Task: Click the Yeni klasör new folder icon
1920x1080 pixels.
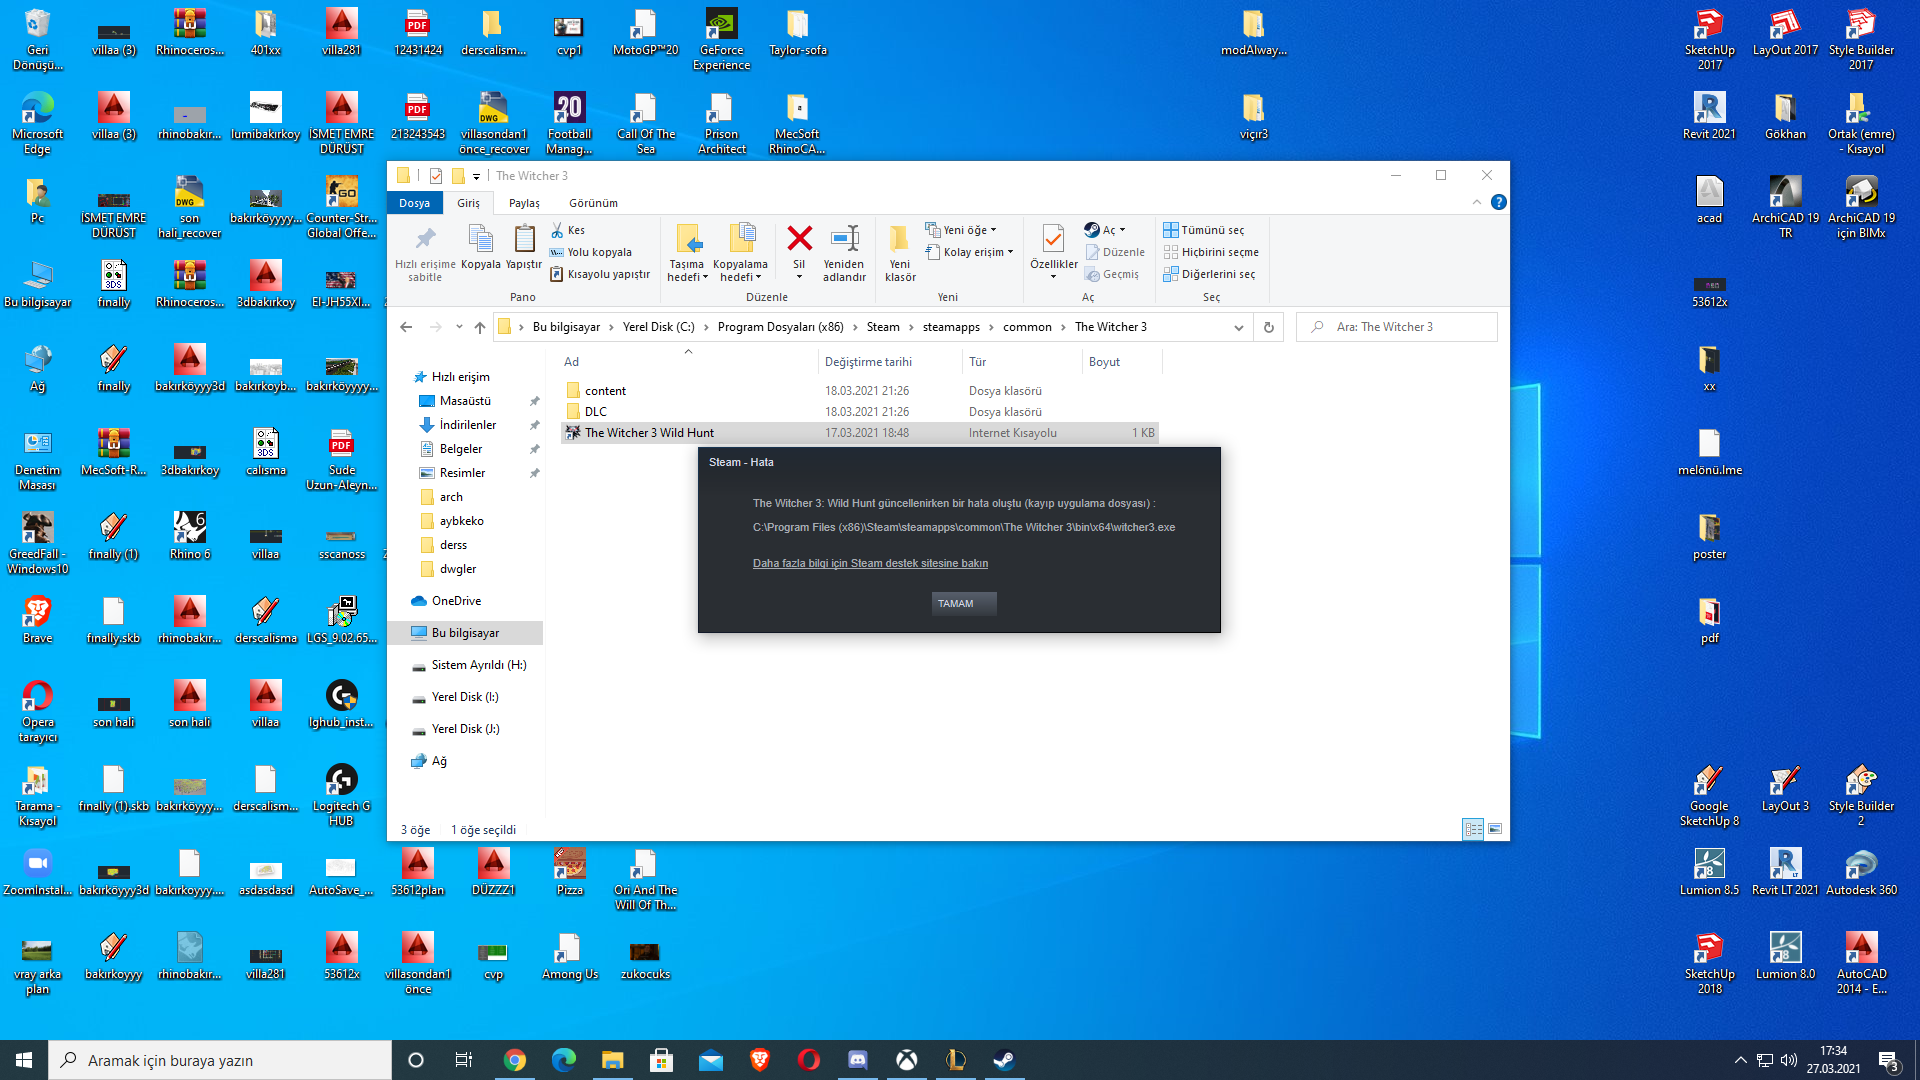Action: click(x=899, y=240)
